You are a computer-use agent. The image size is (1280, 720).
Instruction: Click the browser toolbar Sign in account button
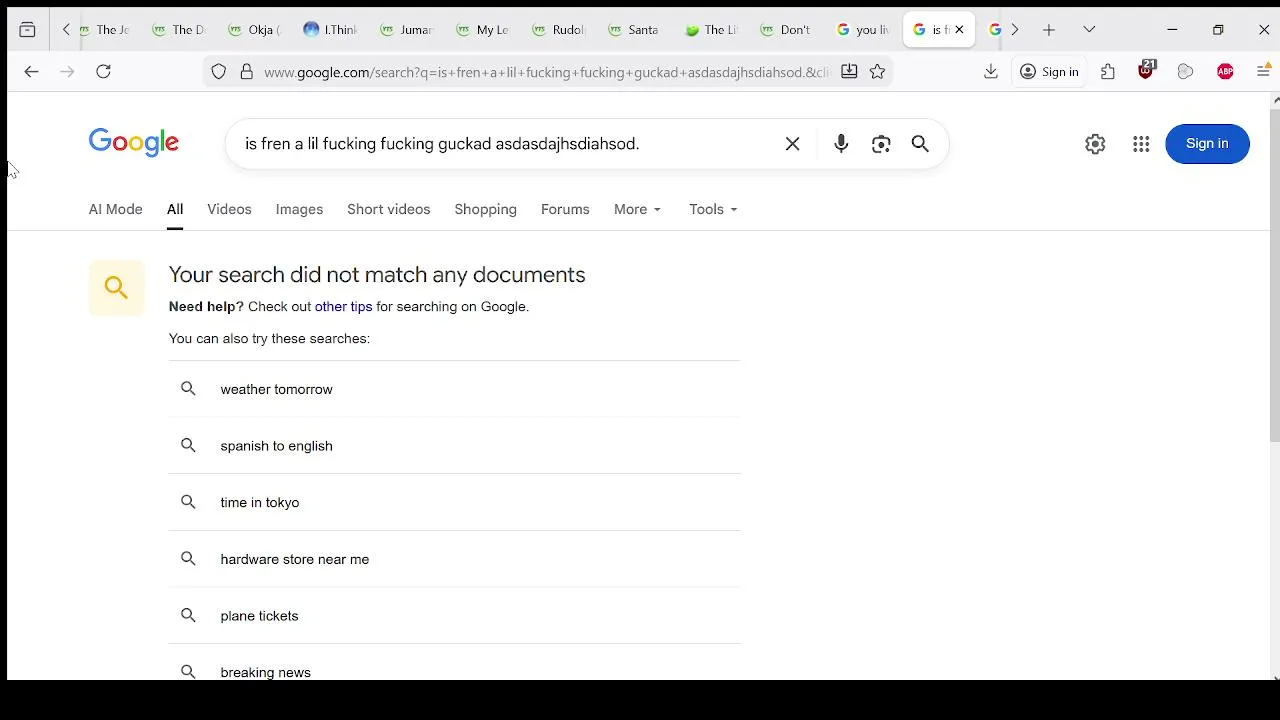point(1049,72)
